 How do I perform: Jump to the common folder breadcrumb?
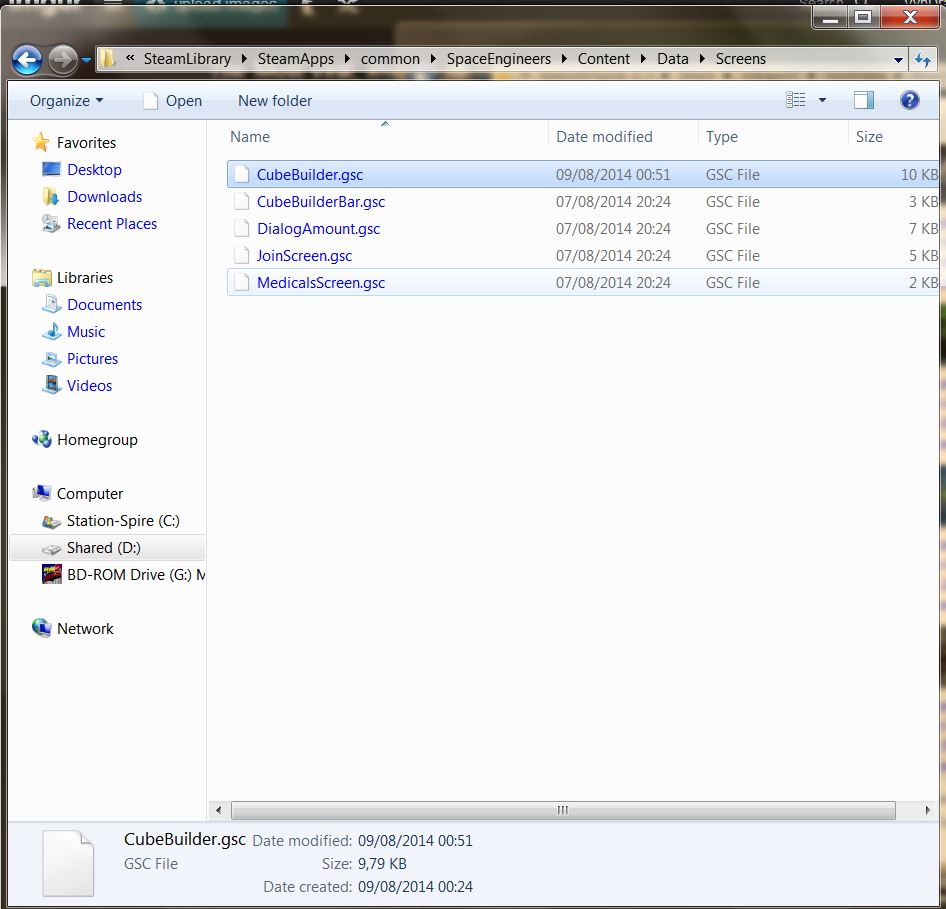(390, 59)
